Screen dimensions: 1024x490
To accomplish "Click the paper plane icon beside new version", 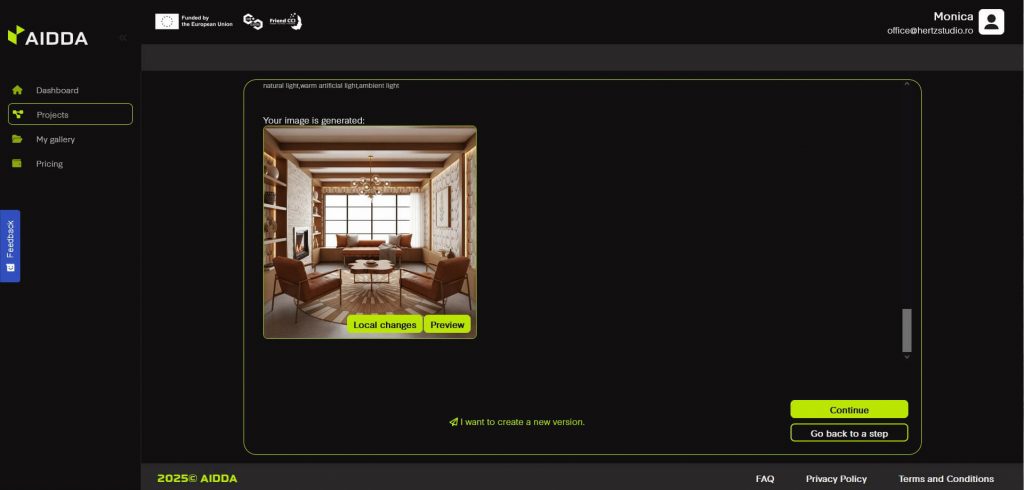I will 453,422.
